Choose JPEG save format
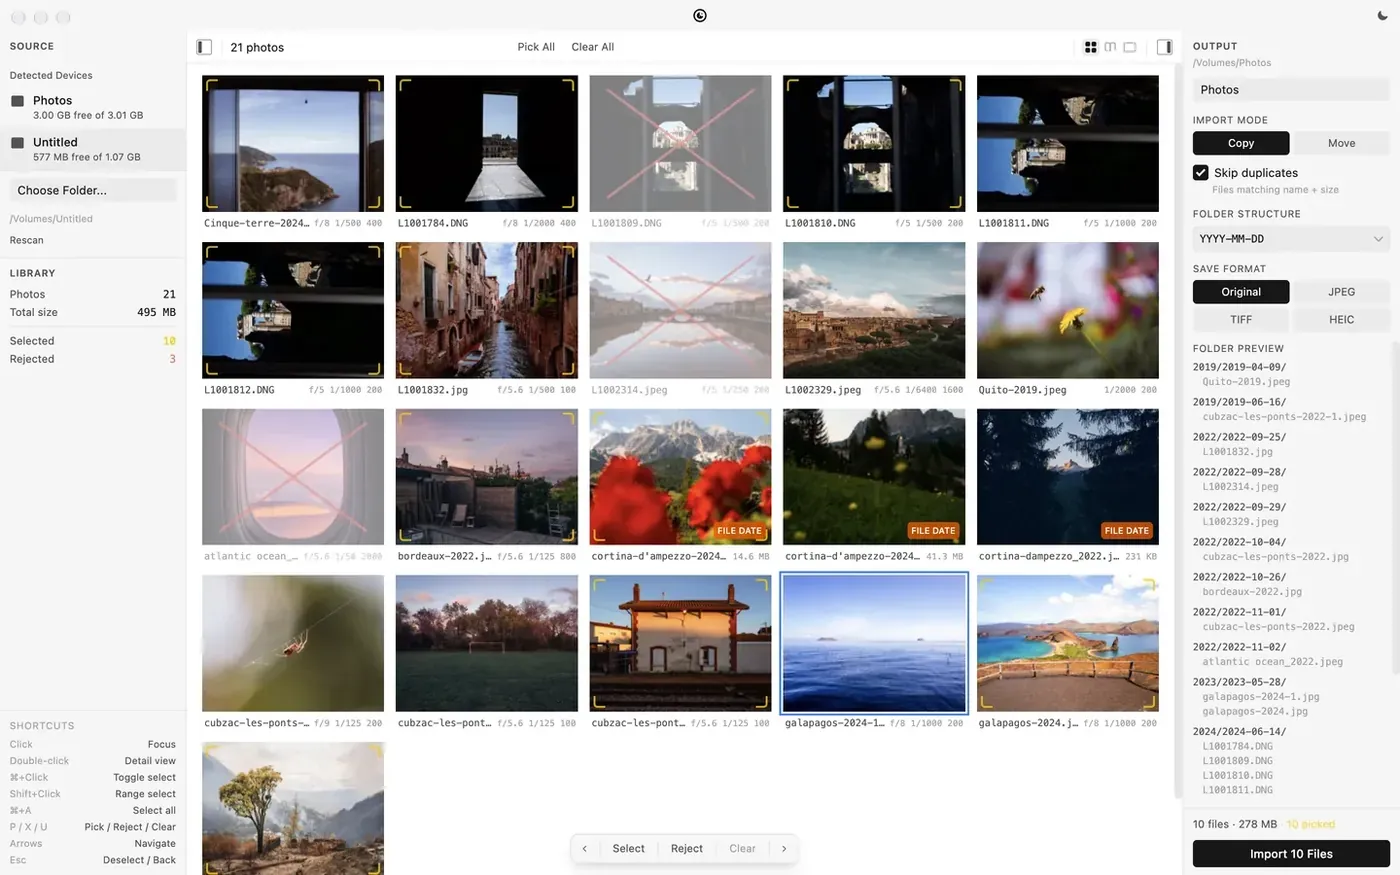The height and width of the screenshot is (875, 1400). point(1342,292)
